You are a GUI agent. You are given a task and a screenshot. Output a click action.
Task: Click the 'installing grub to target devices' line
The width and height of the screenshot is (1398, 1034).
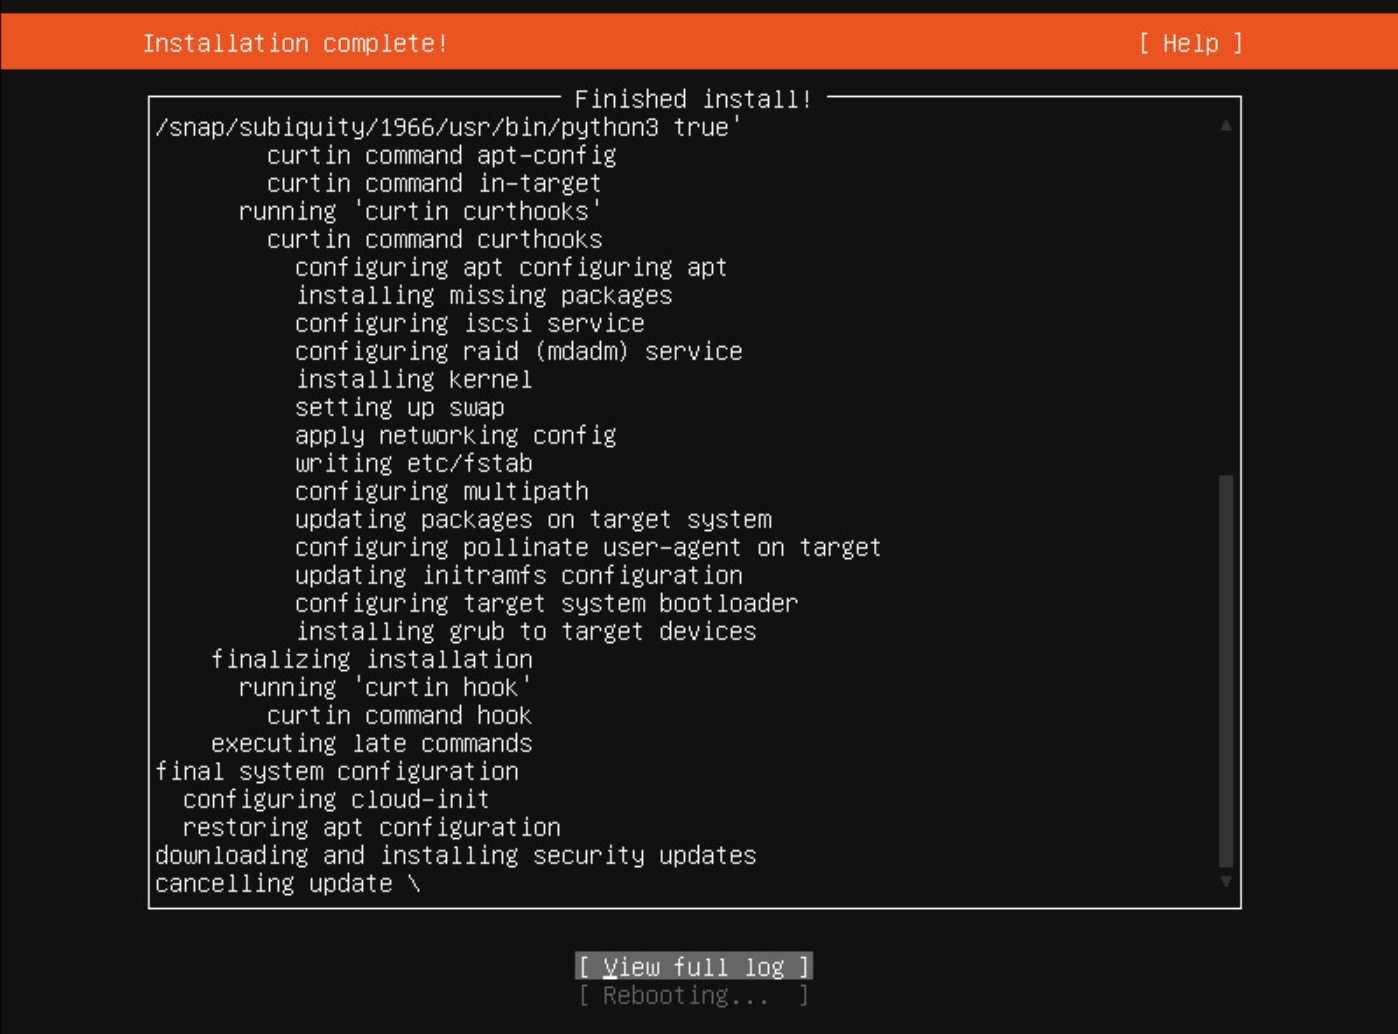(x=526, y=632)
